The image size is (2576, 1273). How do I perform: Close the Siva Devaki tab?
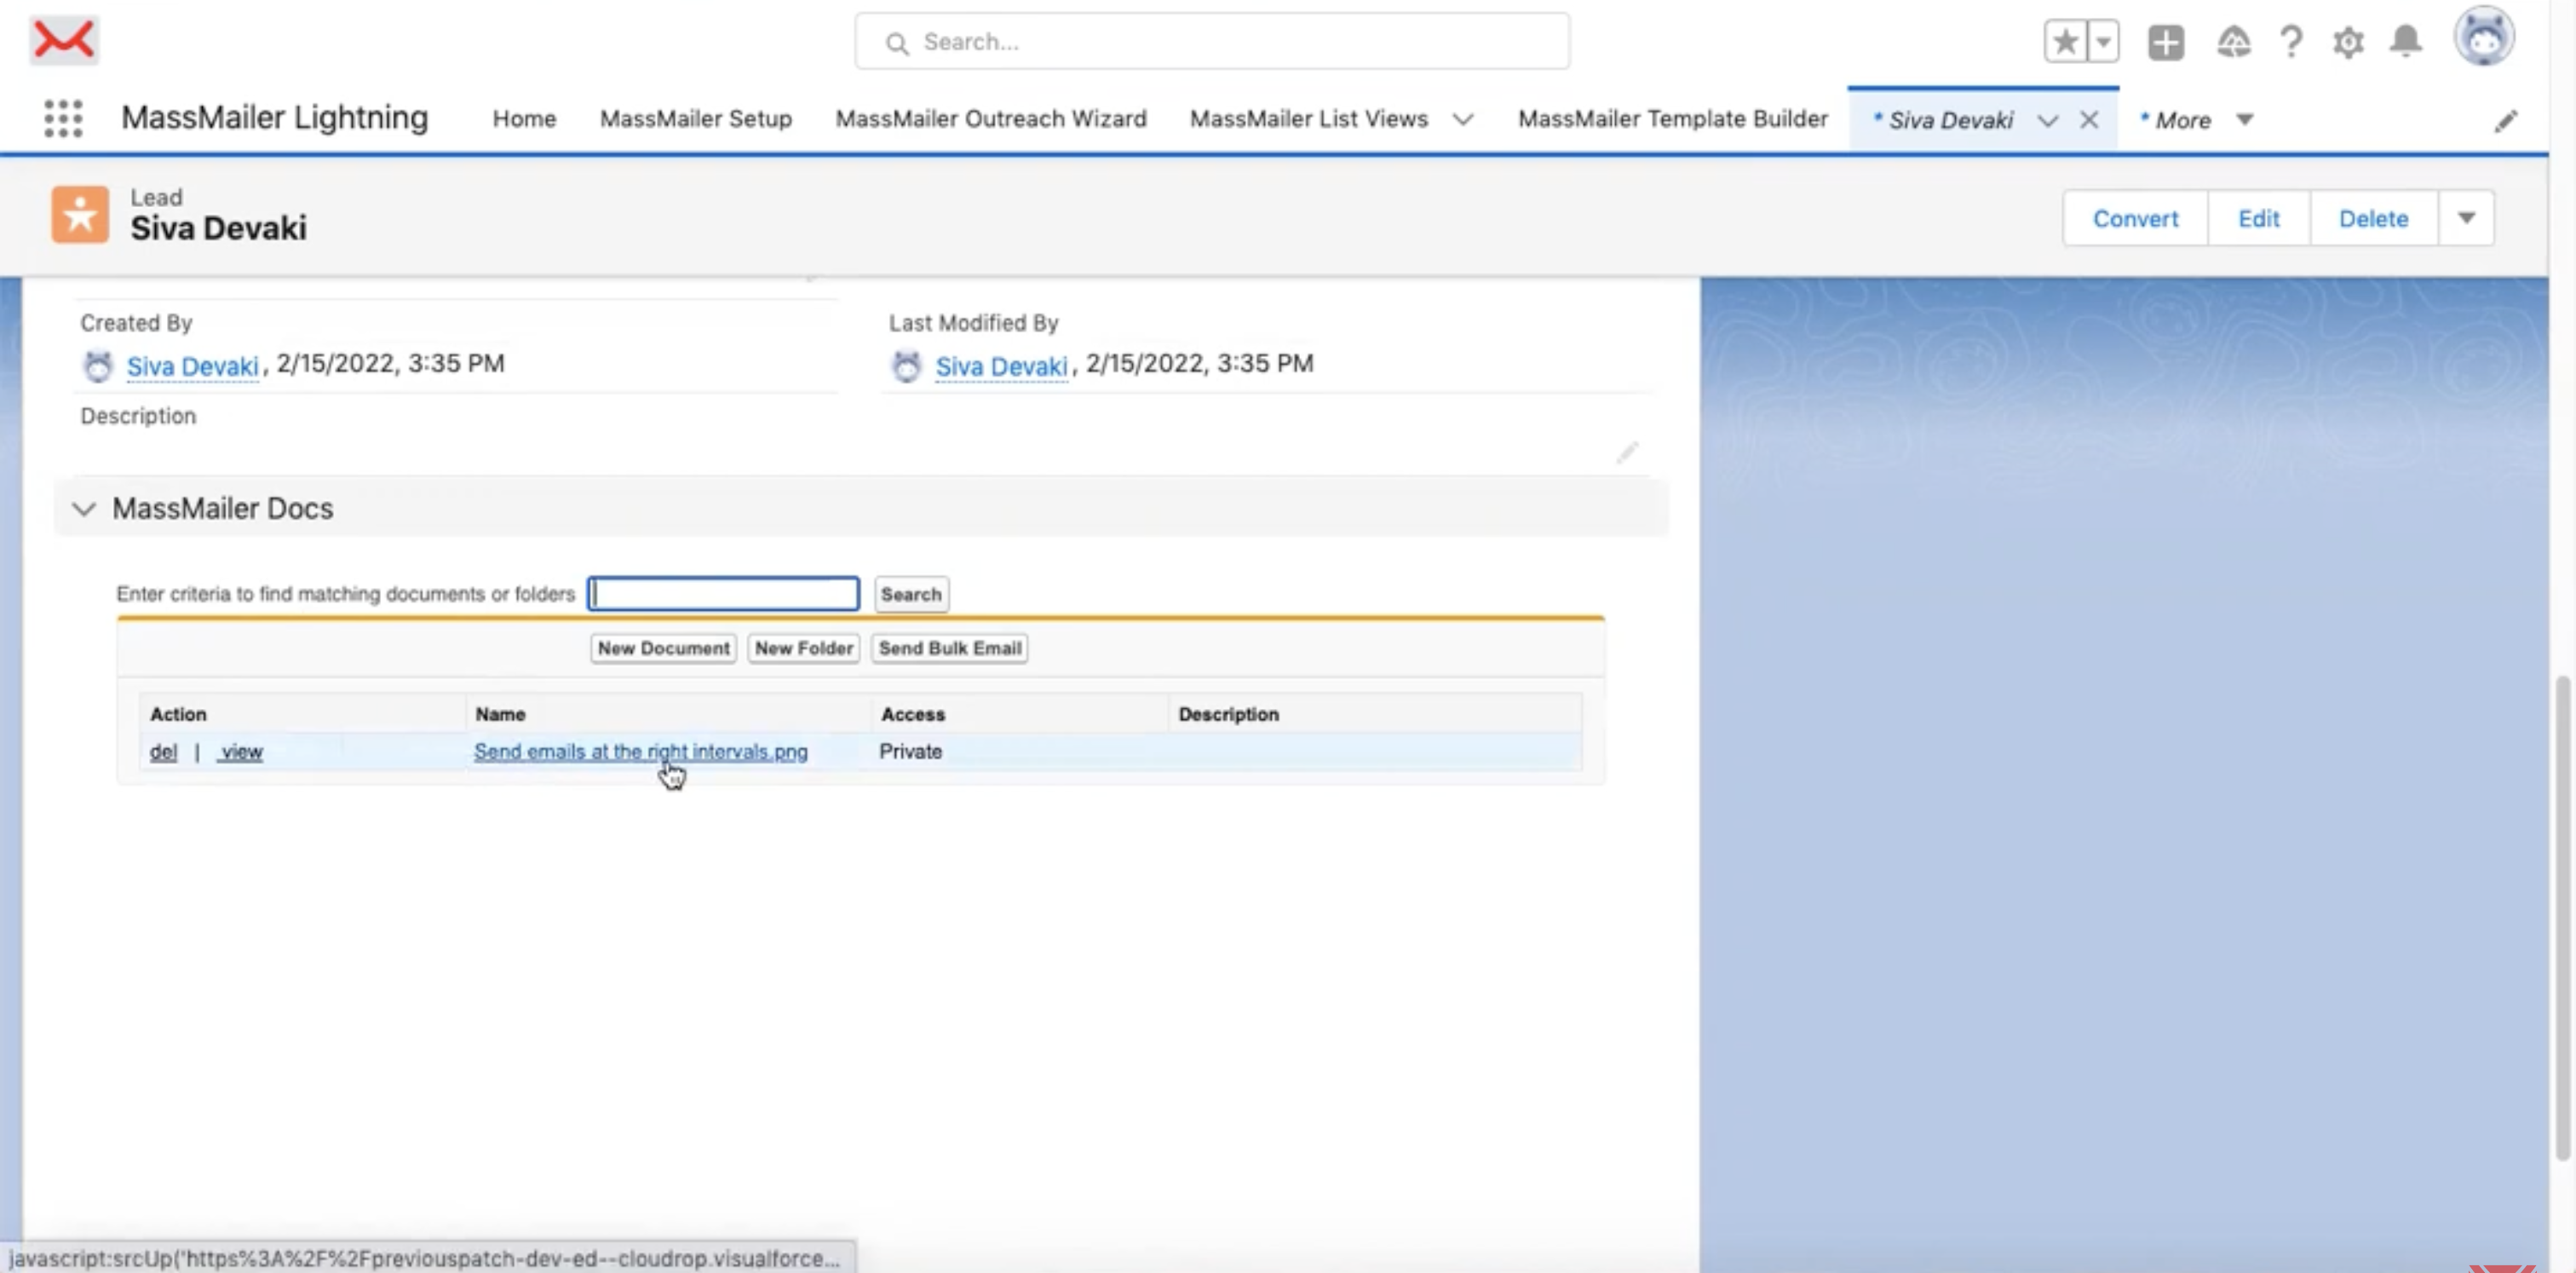[x=2089, y=120]
